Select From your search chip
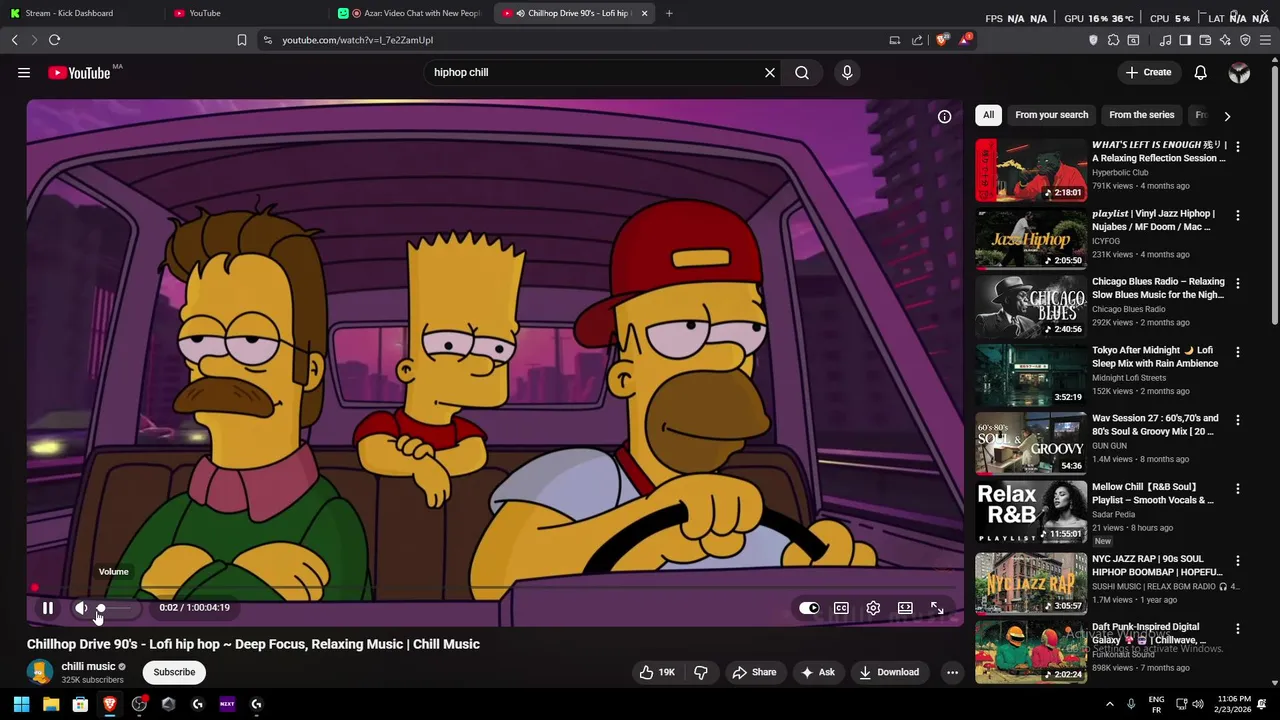The width and height of the screenshot is (1280, 720). 1051,115
